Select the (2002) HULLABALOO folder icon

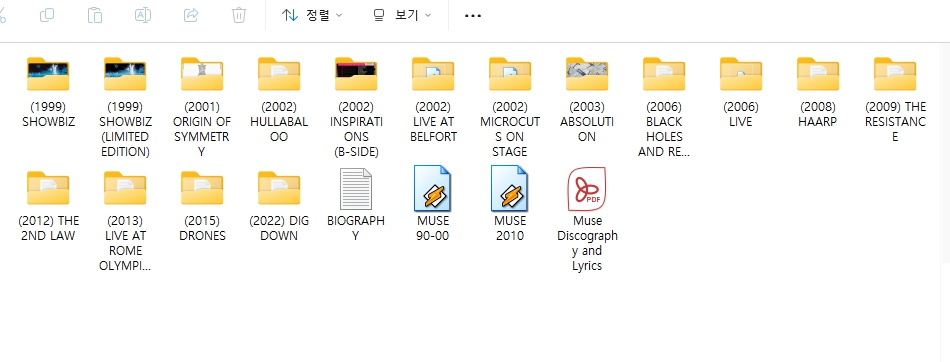(x=279, y=74)
